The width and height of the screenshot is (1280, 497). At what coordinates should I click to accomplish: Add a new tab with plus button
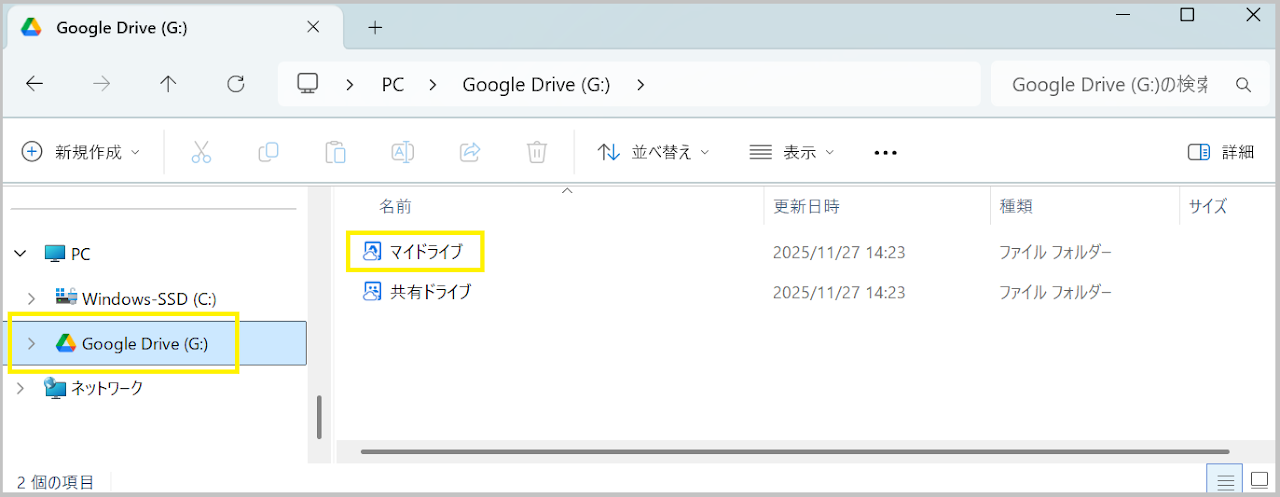pos(375,27)
